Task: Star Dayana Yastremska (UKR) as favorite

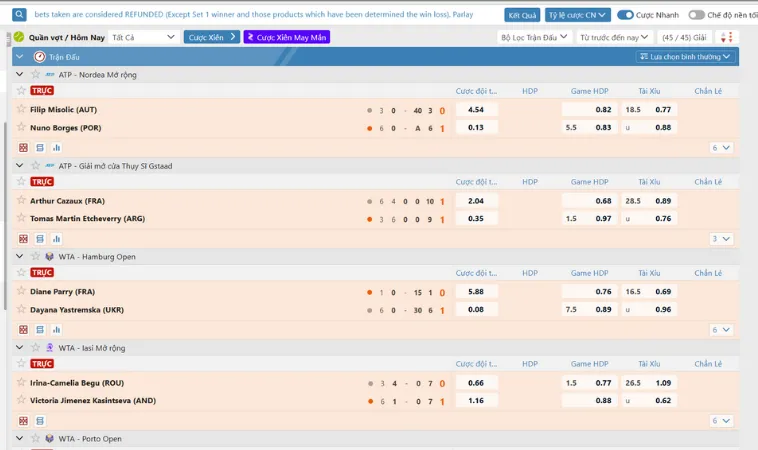Action: coord(21,309)
